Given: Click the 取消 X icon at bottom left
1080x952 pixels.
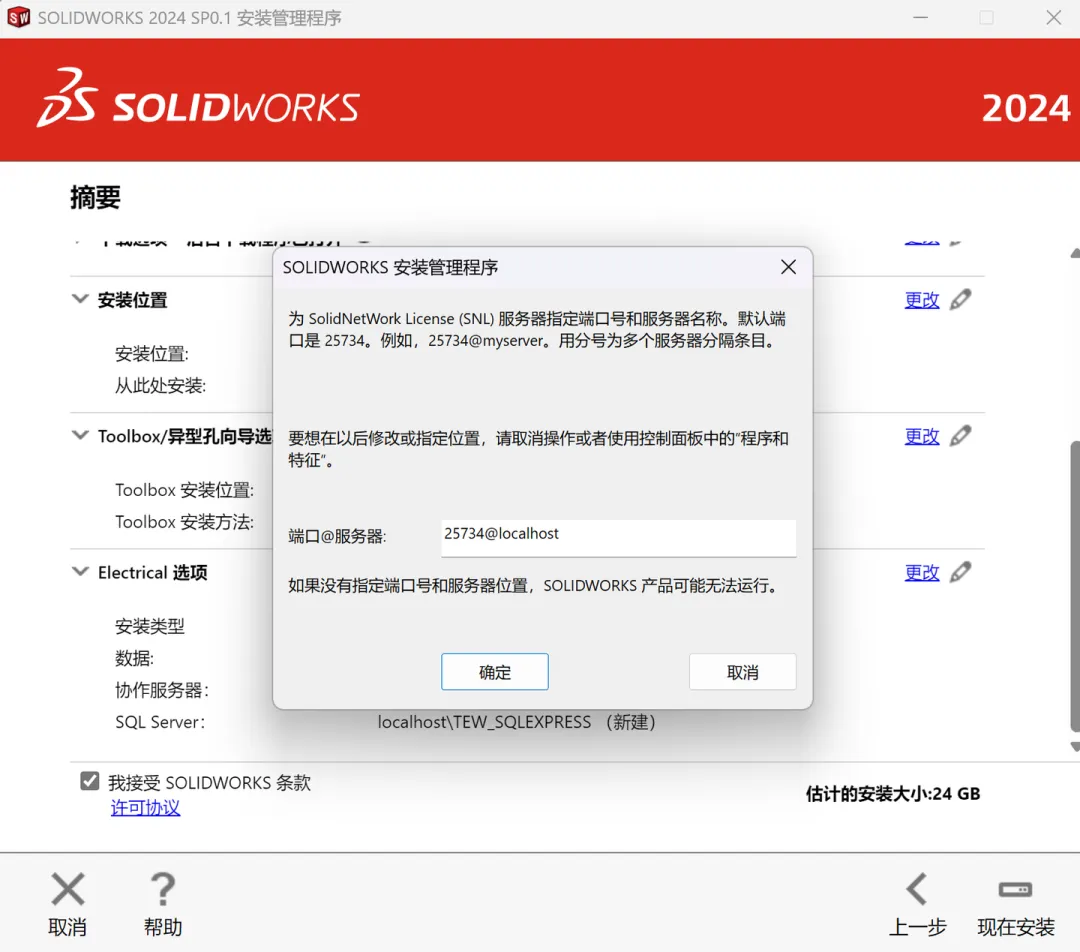Looking at the screenshot, I should (x=68, y=889).
